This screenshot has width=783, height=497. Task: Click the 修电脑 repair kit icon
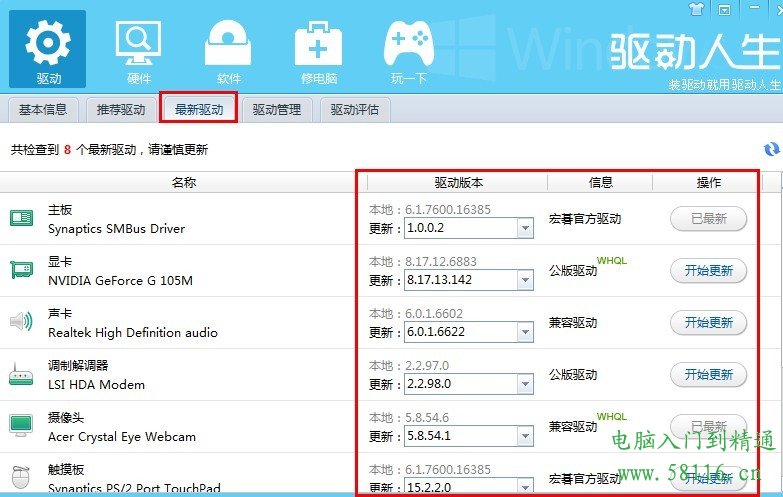pyautogui.click(x=318, y=46)
